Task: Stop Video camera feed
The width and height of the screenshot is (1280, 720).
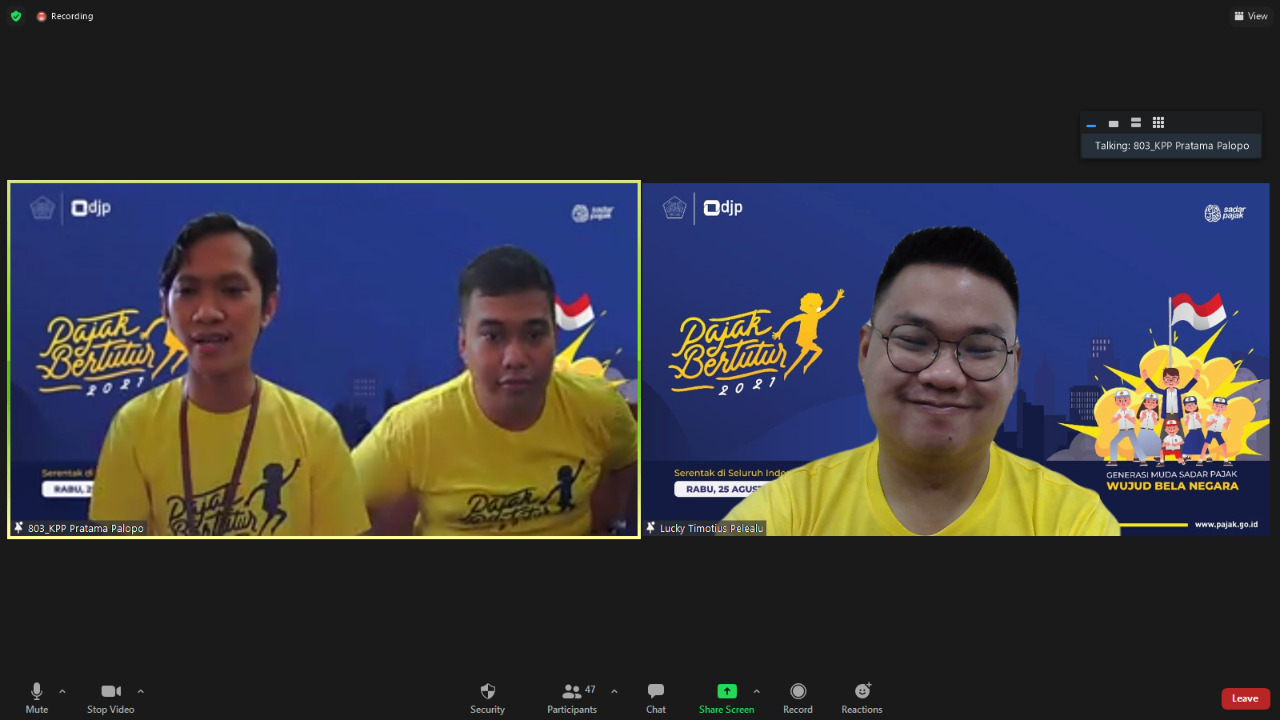Action: 110,697
